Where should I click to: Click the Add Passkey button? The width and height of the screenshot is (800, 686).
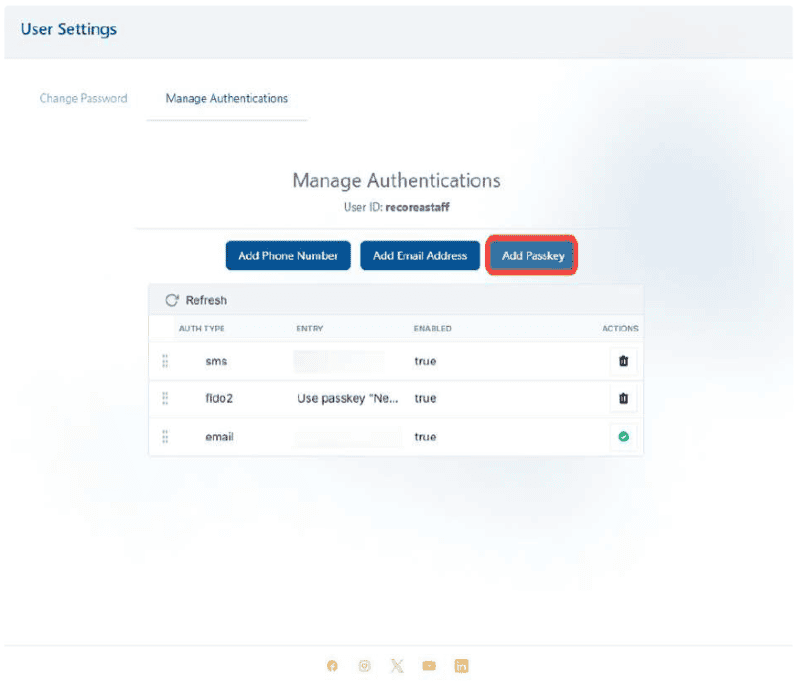[533, 256]
